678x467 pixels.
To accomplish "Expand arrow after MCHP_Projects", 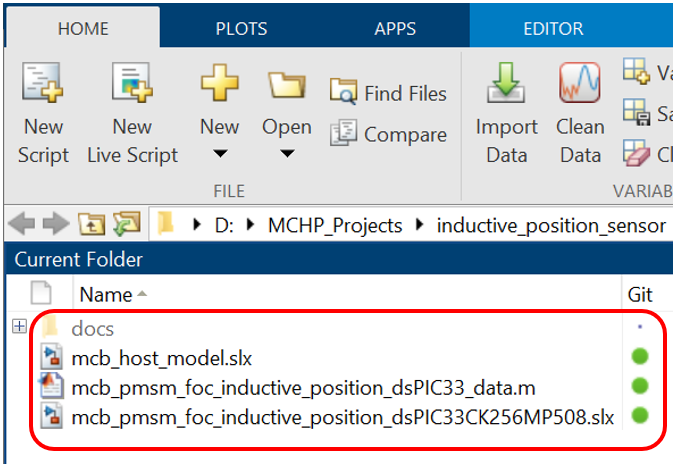I will tap(419, 225).
